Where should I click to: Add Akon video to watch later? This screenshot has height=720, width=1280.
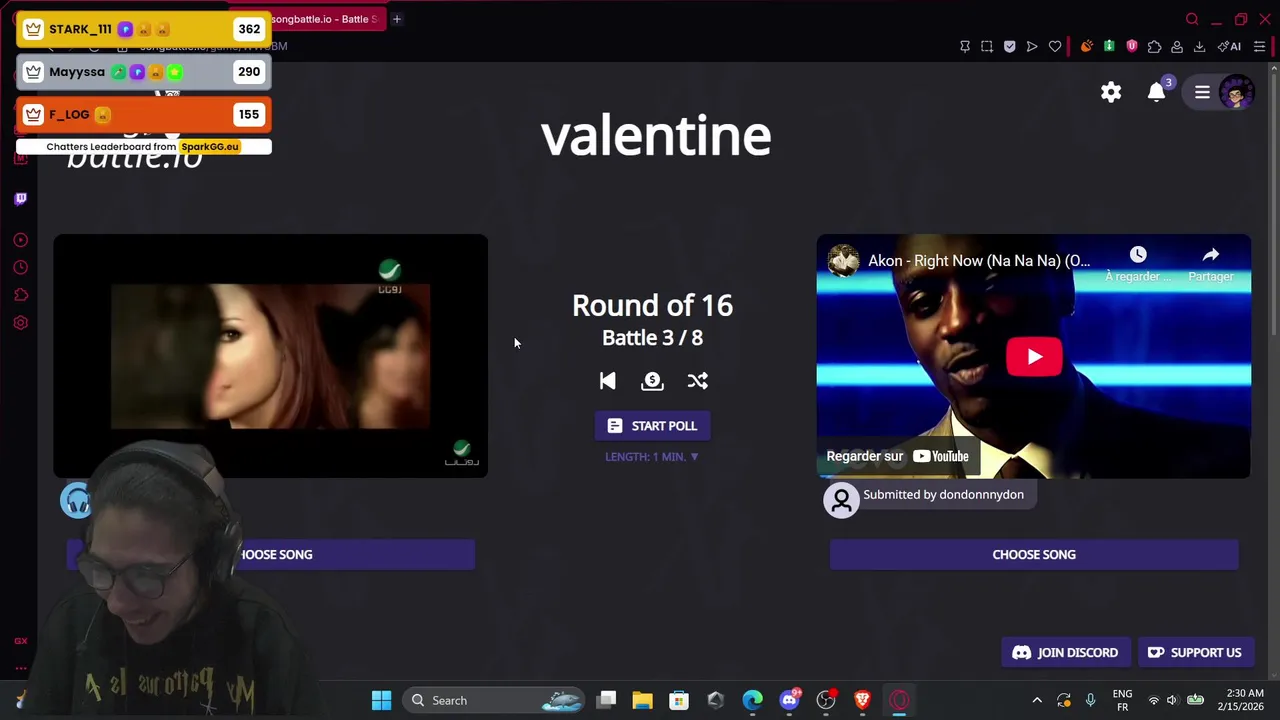click(x=1138, y=264)
